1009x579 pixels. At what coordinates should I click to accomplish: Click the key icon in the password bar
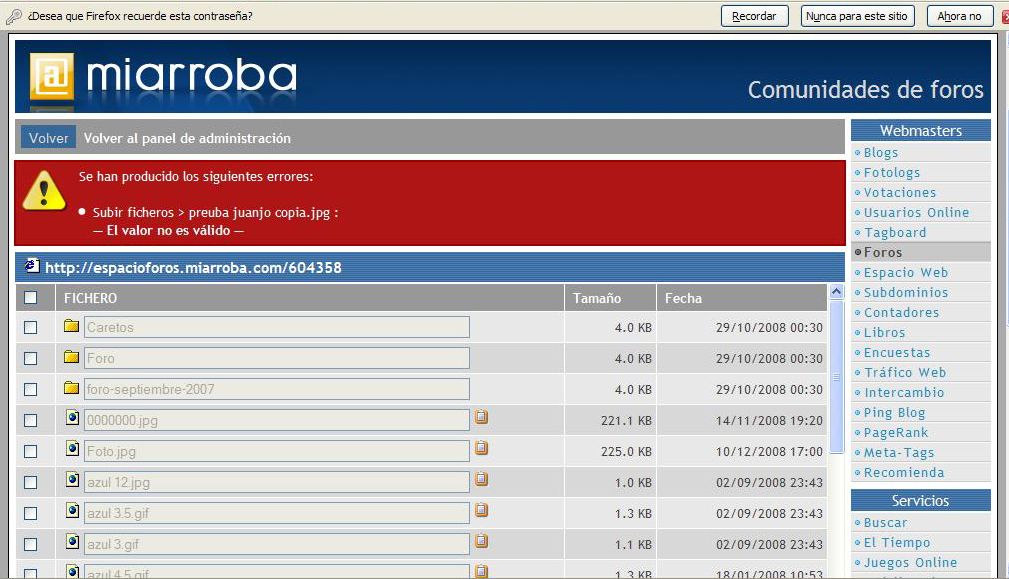14,17
